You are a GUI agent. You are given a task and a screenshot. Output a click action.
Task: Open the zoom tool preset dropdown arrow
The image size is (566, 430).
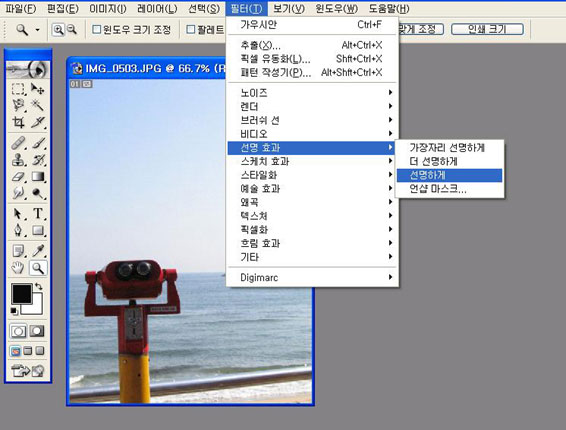click(38, 30)
